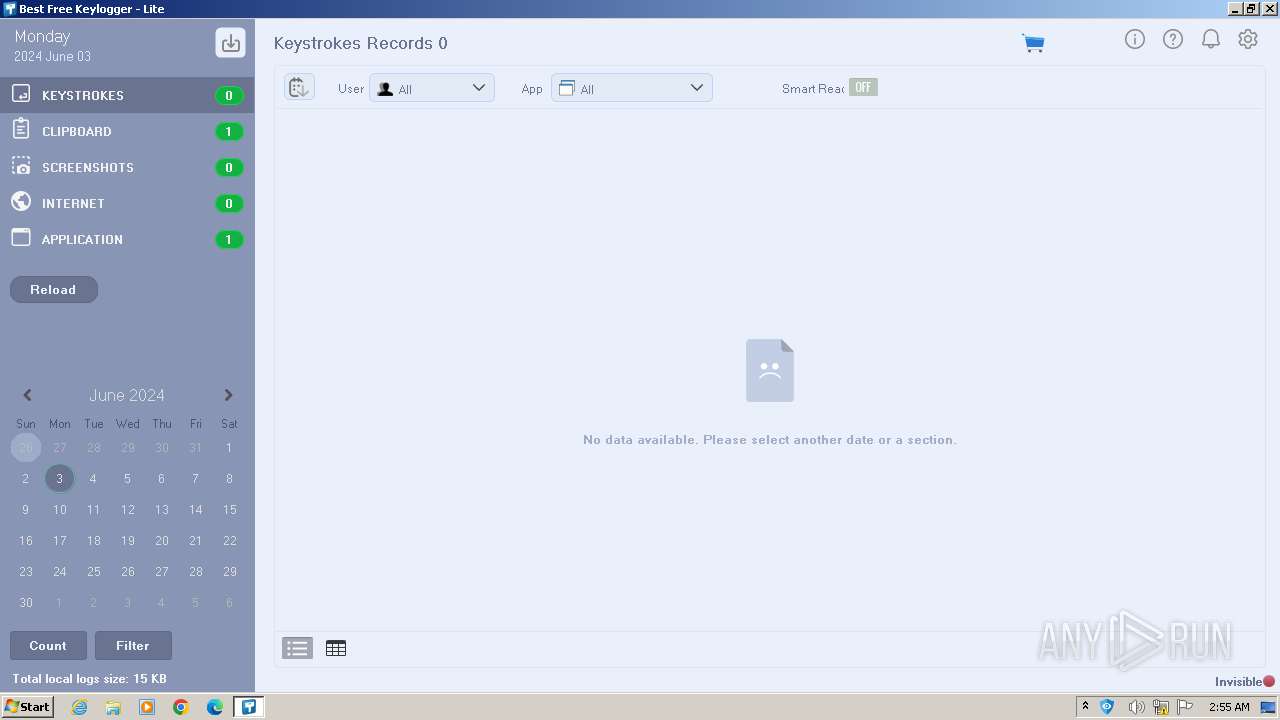
Task: Select the SCREENSHOTS section
Action: pos(127,167)
